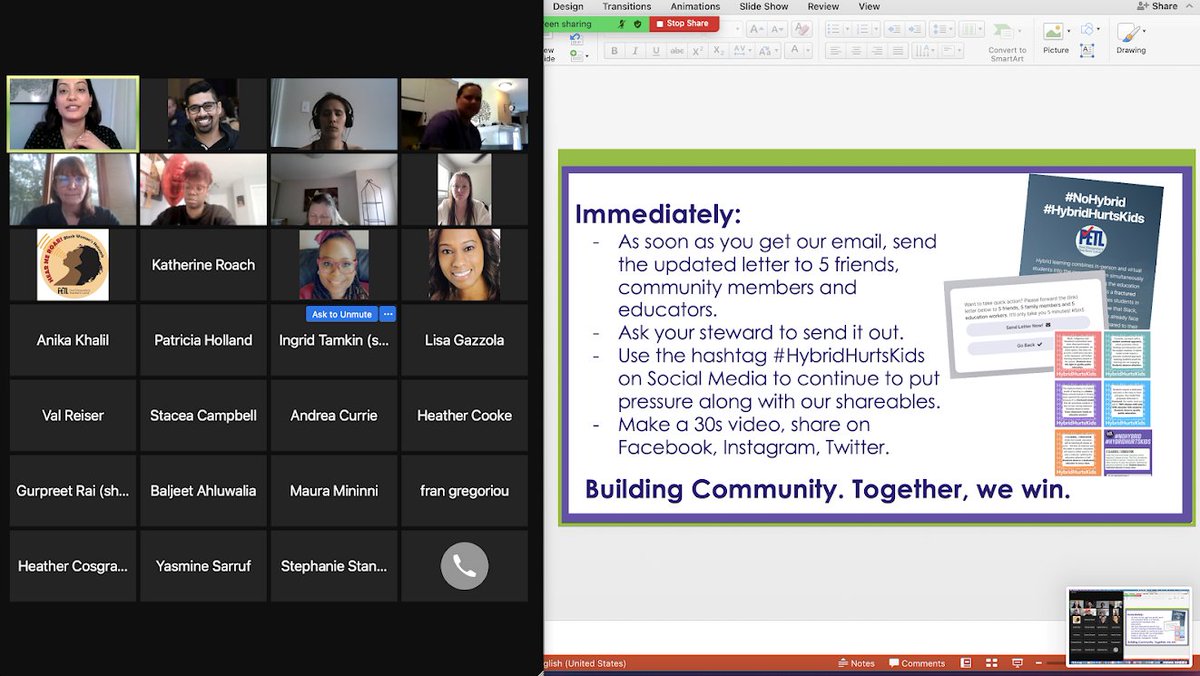Align text left

coord(836,51)
